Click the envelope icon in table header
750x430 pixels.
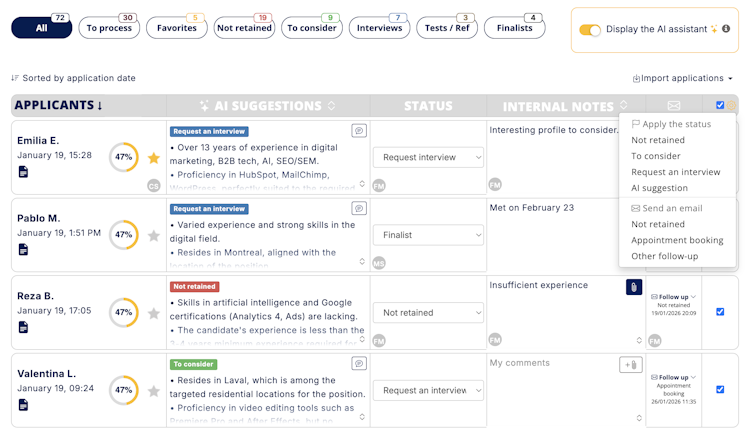coord(673,105)
